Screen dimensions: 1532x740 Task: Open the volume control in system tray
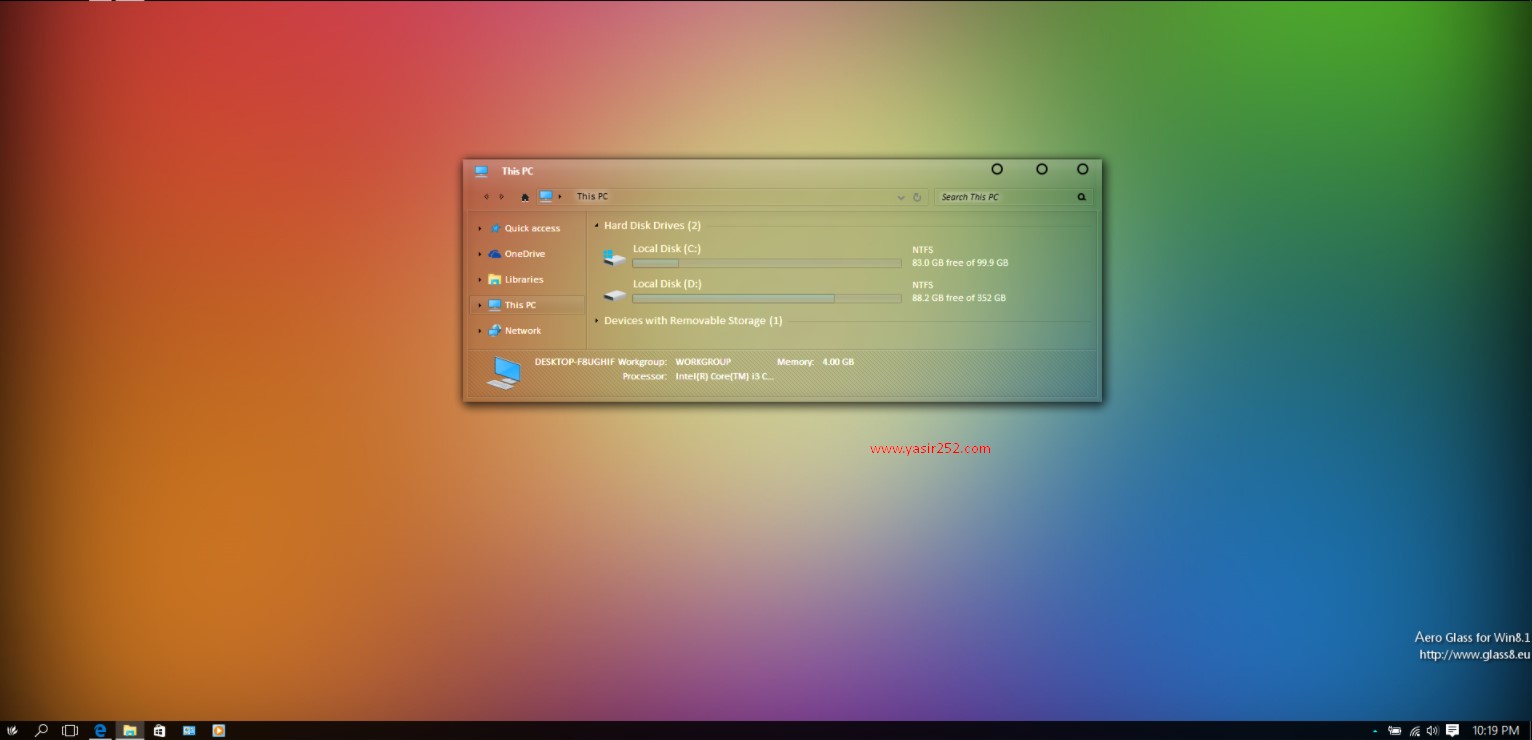(1432, 730)
